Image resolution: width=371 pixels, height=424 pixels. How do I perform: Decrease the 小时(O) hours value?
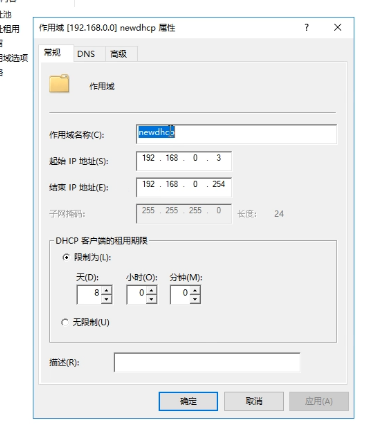coord(151,299)
